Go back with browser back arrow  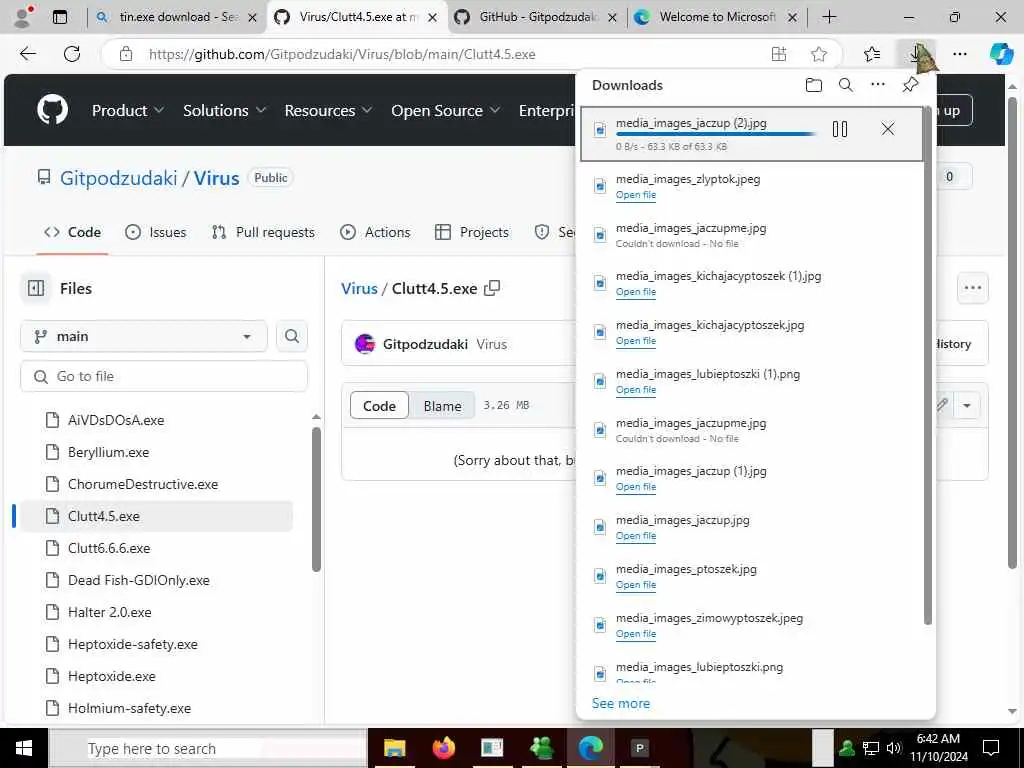coord(28,54)
